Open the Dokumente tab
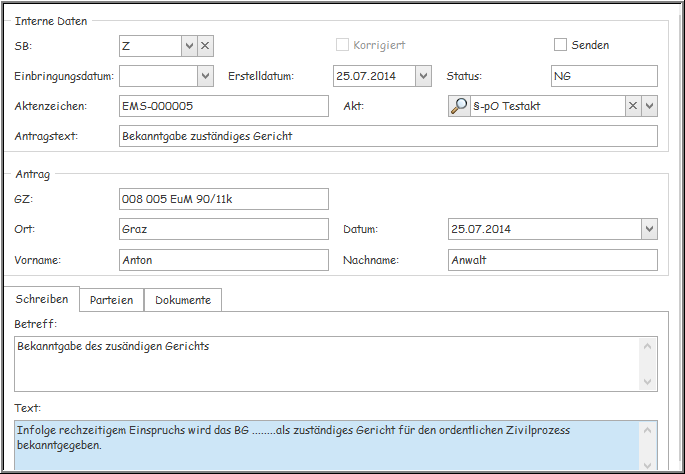 click(x=182, y=300)
